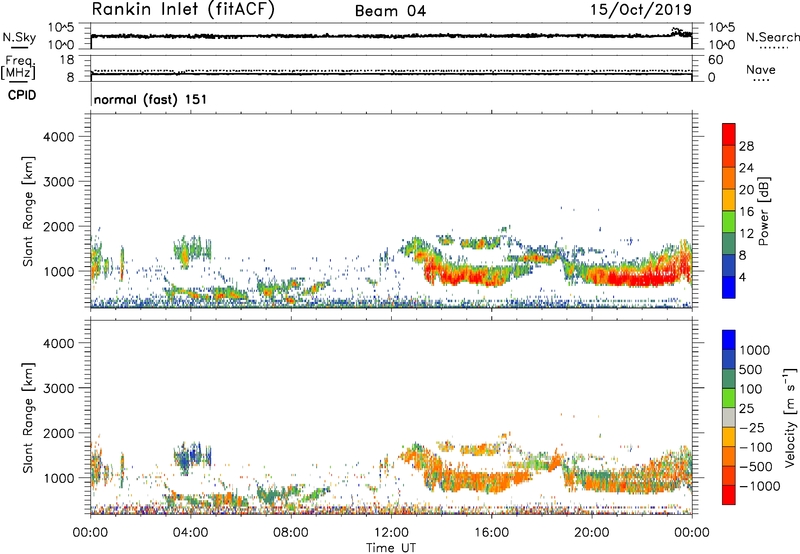Click the '18' frequency axis tick
The image size is (800, 554).
tap(66, 59)
